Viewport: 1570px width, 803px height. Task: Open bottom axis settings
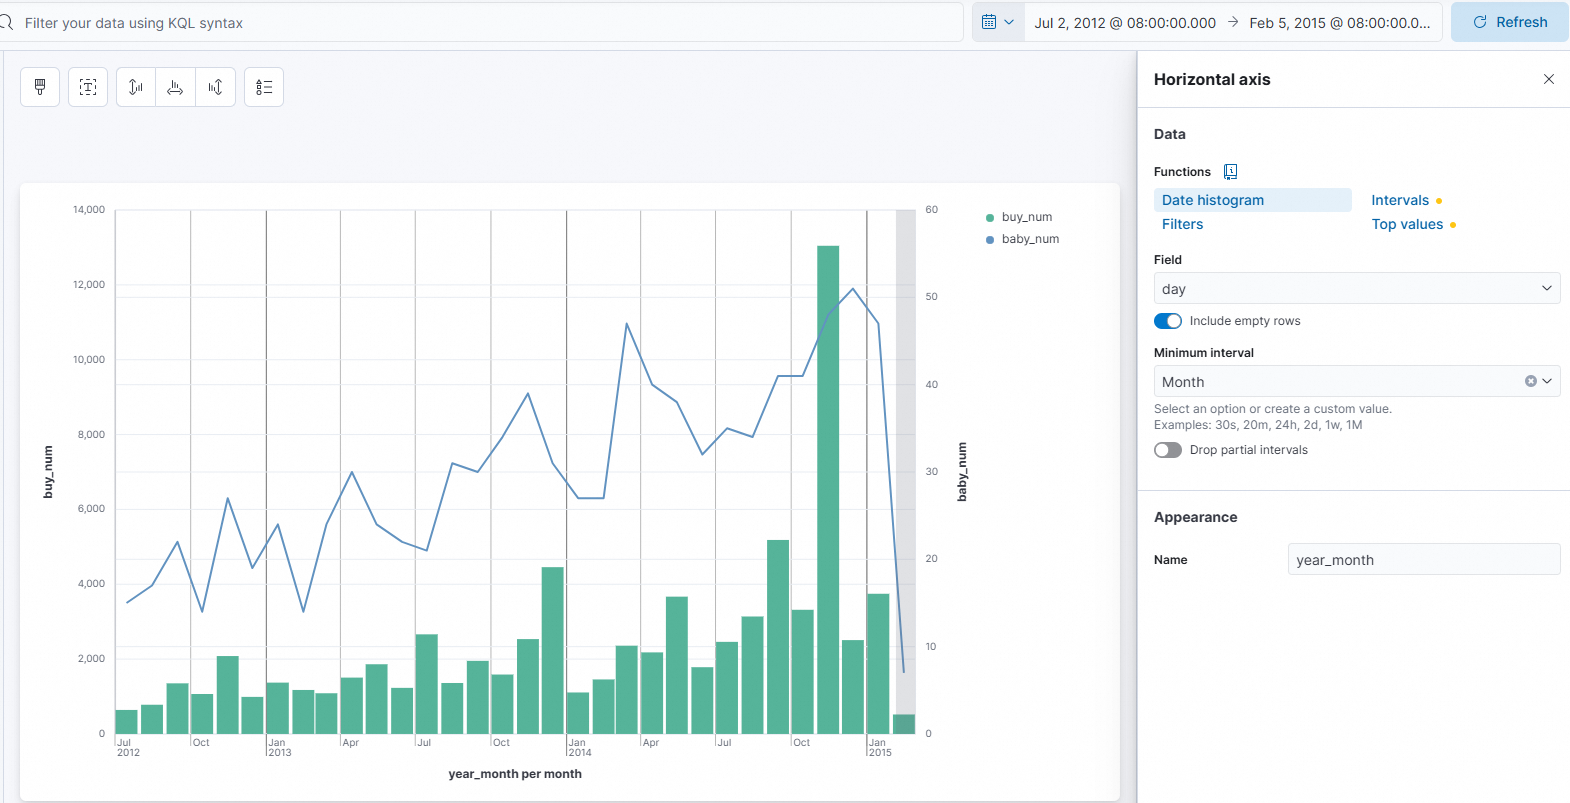175,87
